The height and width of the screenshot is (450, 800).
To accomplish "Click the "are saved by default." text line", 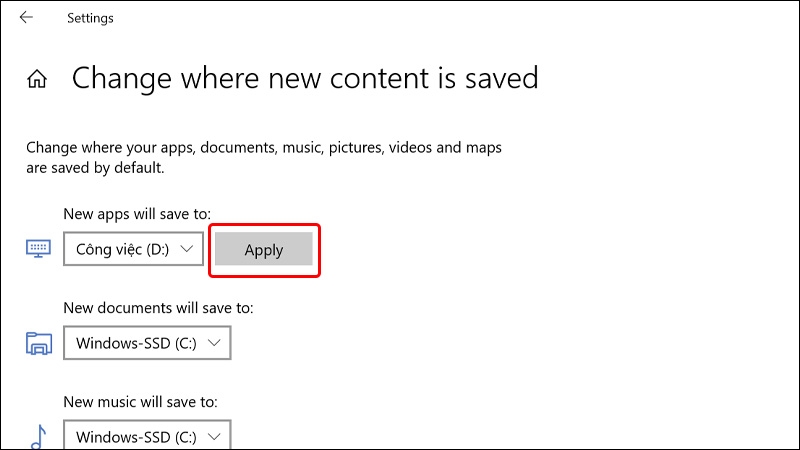I will click(x=95, y=168).
